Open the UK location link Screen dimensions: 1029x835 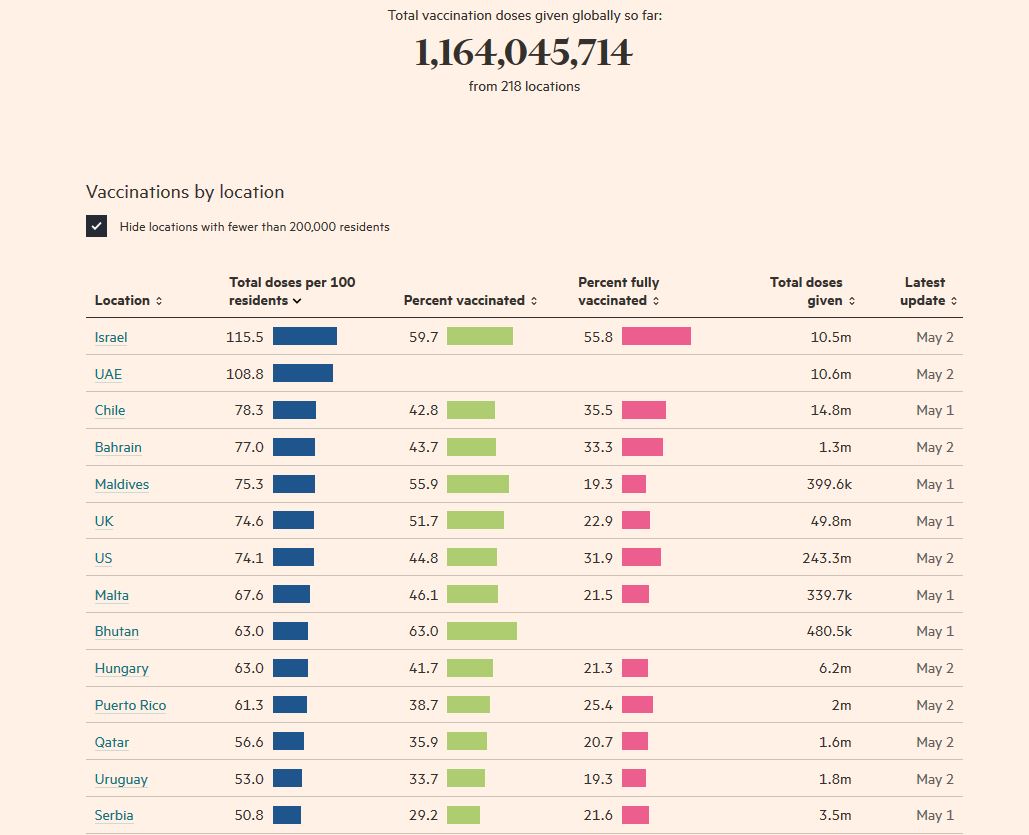tap(104, 521)
